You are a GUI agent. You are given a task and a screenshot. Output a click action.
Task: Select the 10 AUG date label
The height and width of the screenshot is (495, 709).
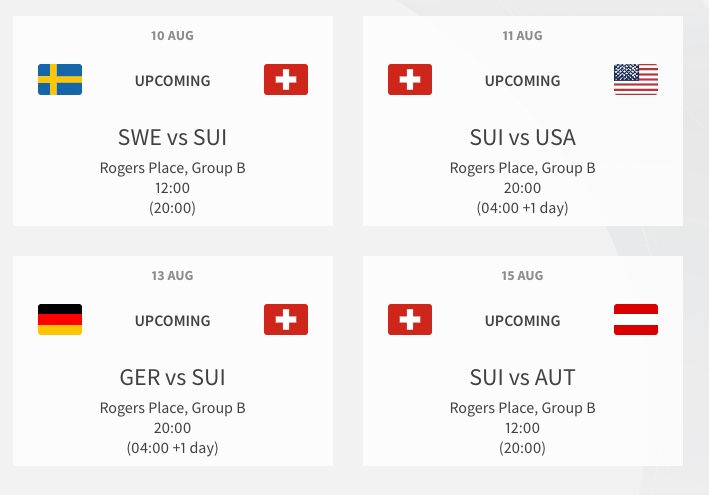point(173,36)
